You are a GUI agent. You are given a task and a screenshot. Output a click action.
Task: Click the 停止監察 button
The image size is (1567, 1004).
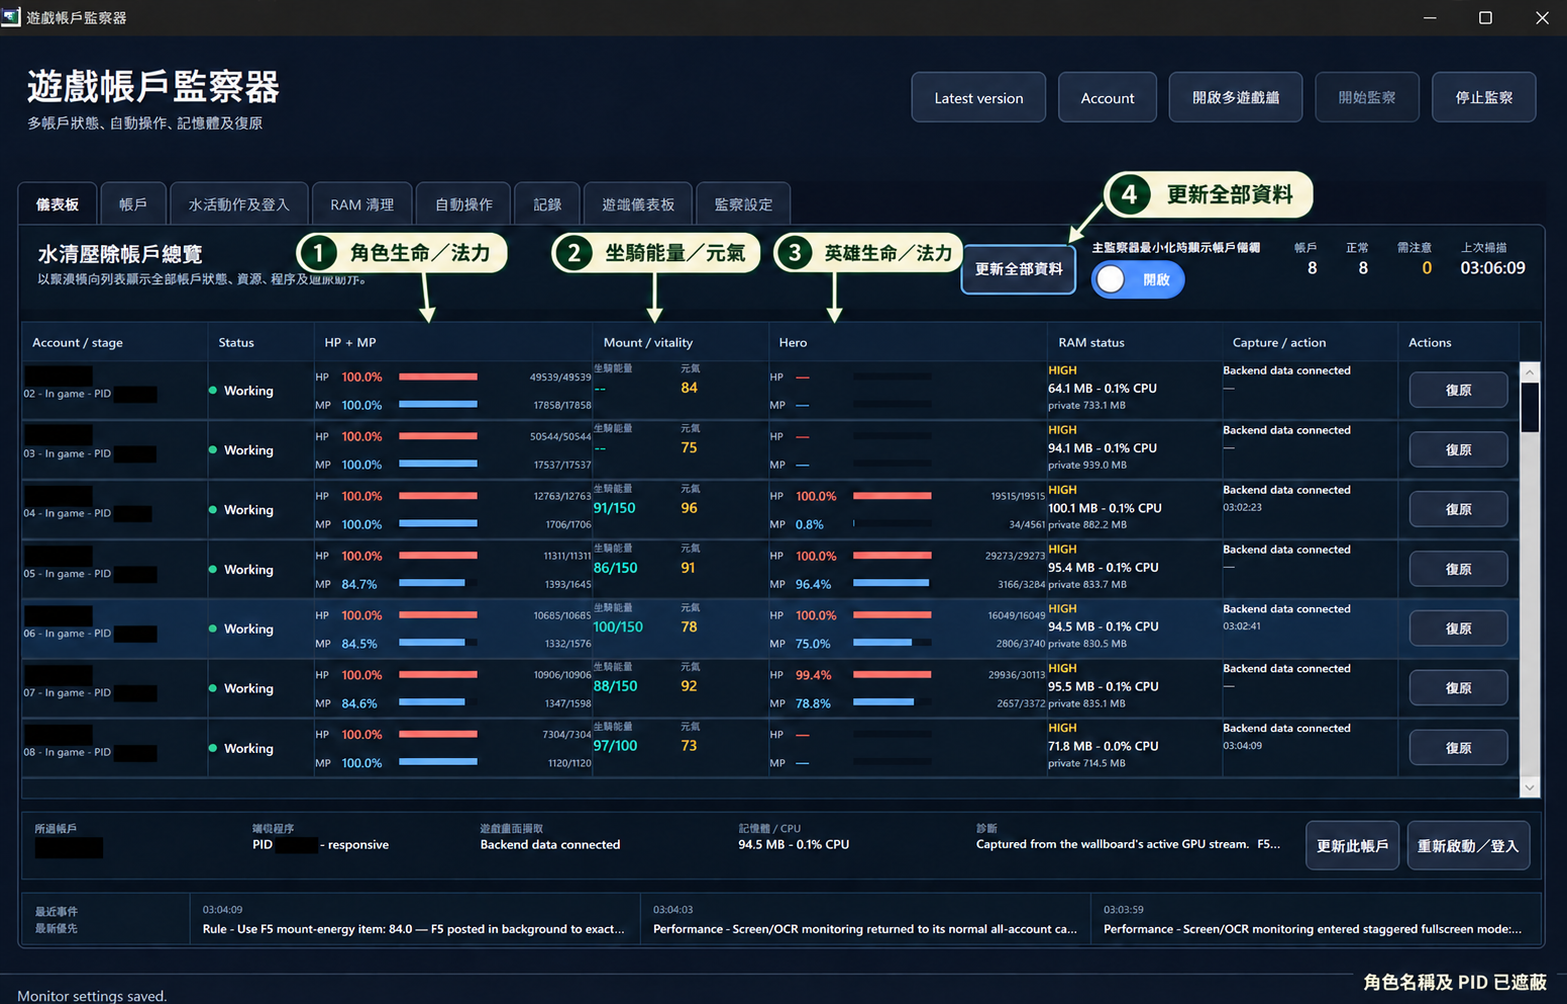[x=1484, y=98]
